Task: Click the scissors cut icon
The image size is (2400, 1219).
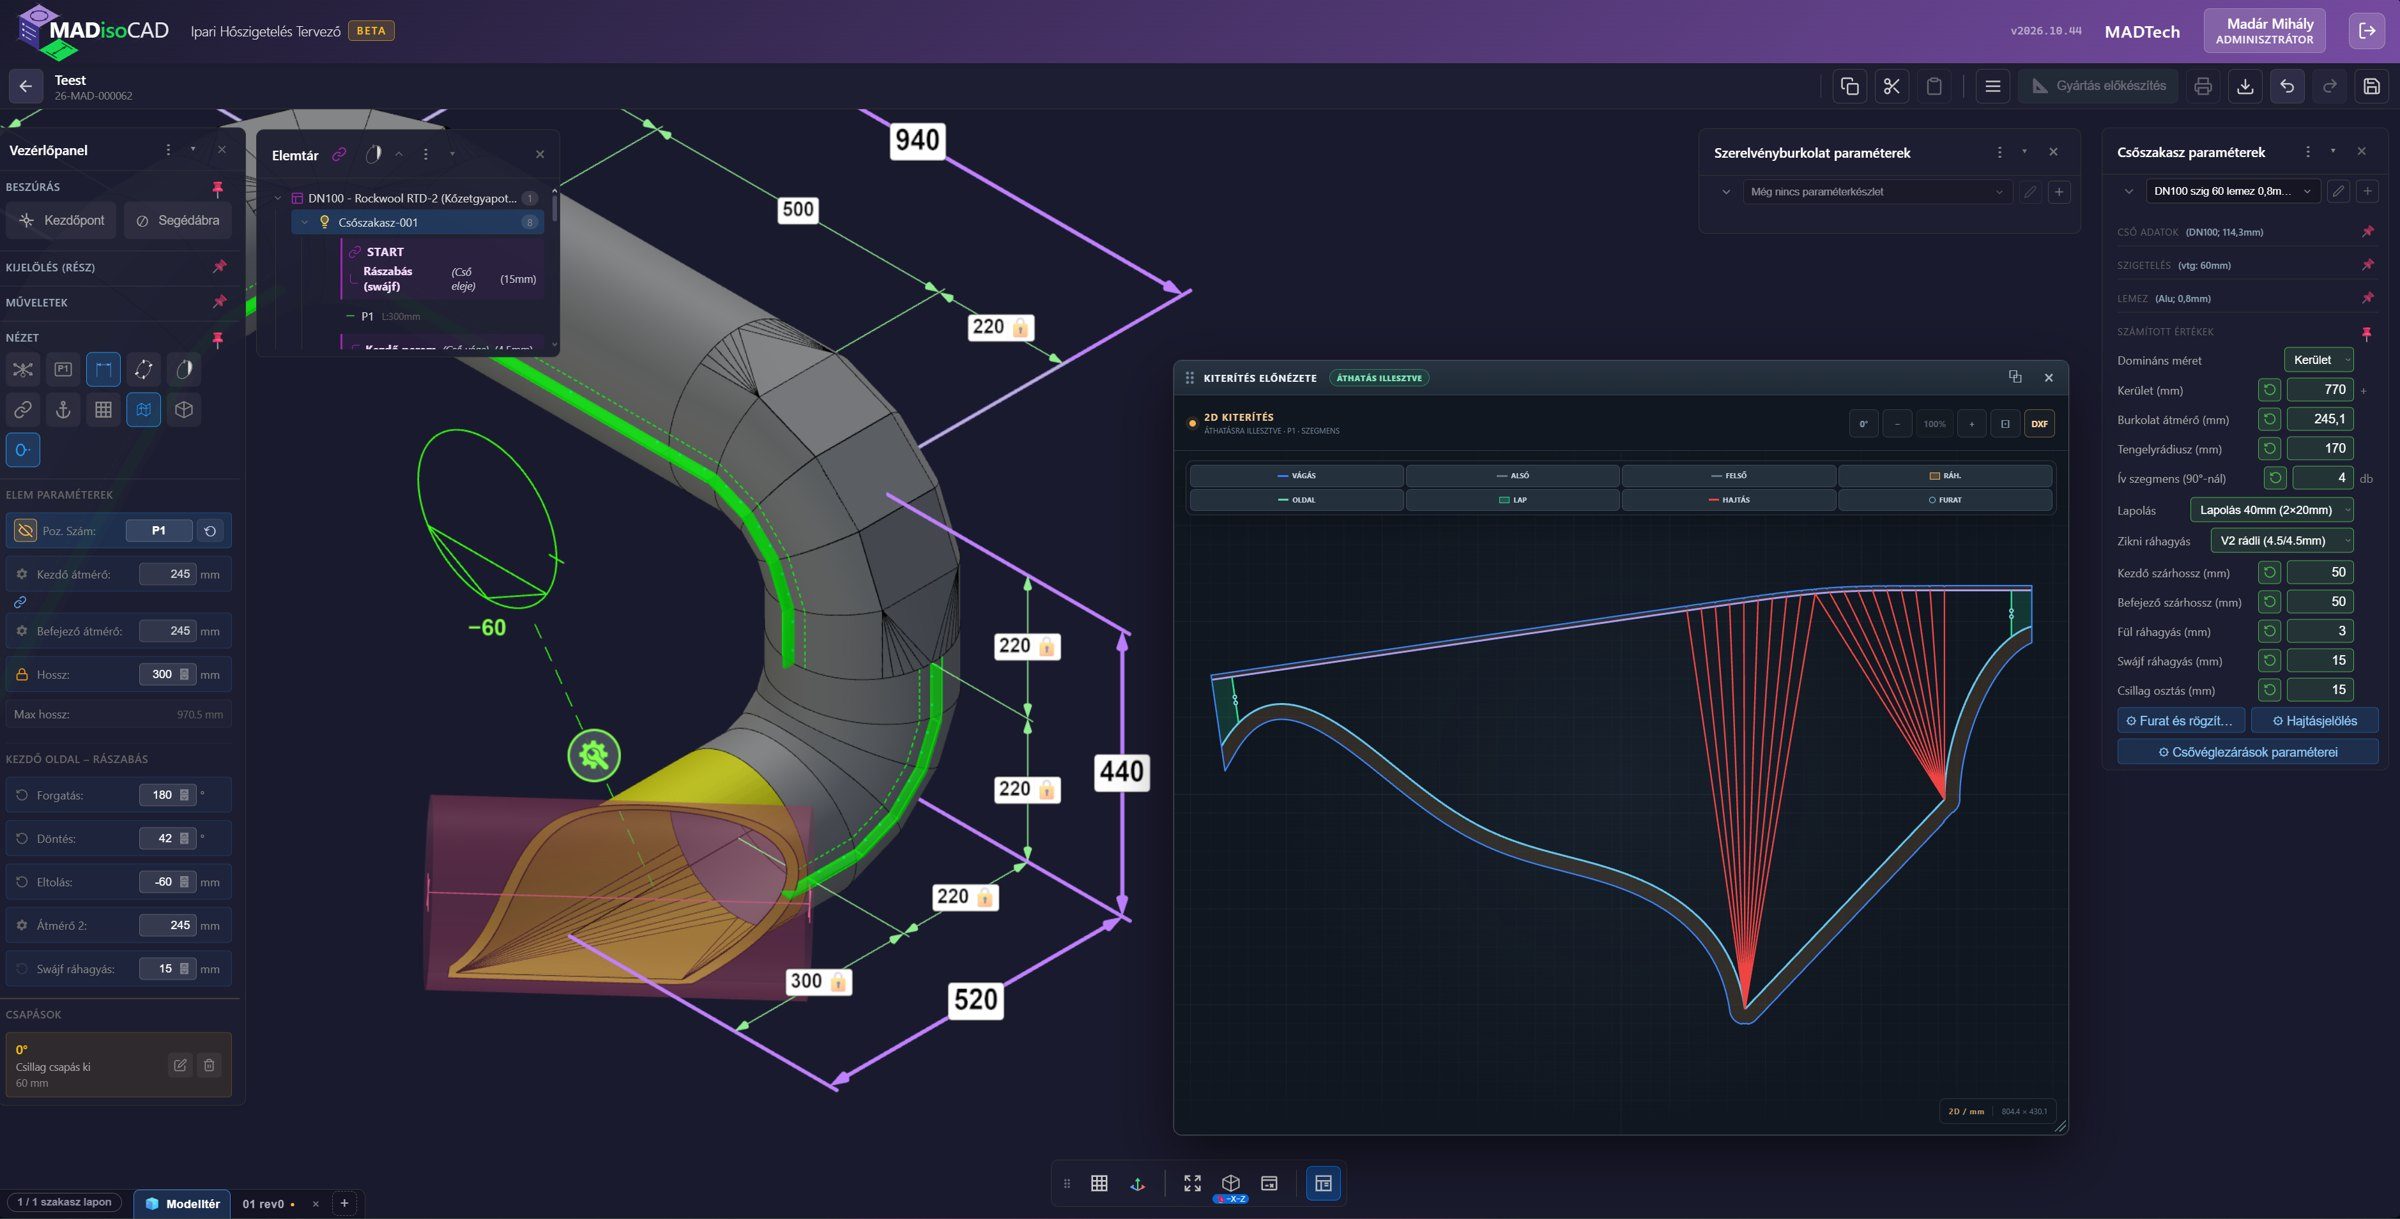Action: point(1892,86)
